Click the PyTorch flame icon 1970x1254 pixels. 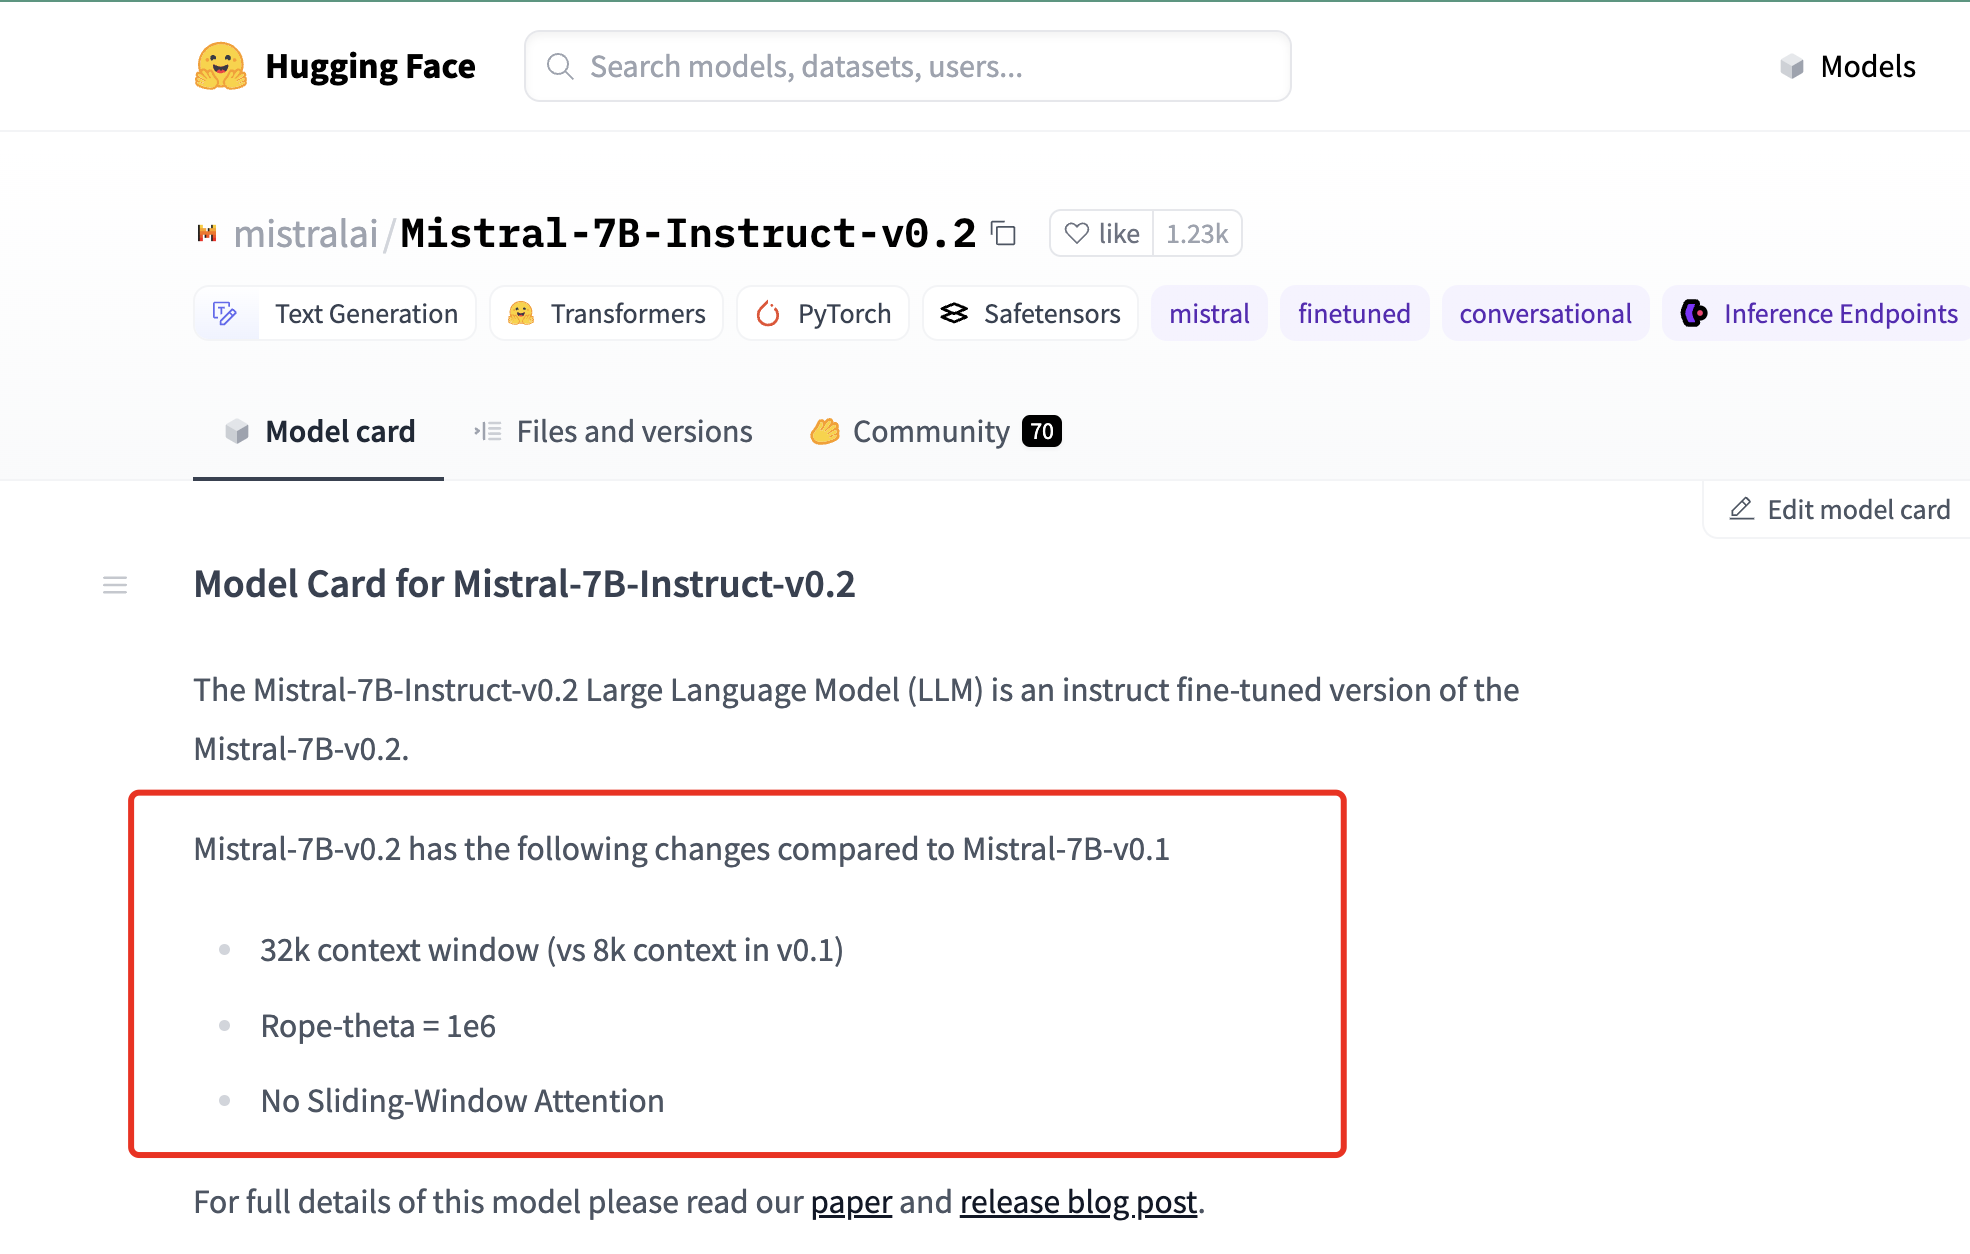[x=768, y=314]
